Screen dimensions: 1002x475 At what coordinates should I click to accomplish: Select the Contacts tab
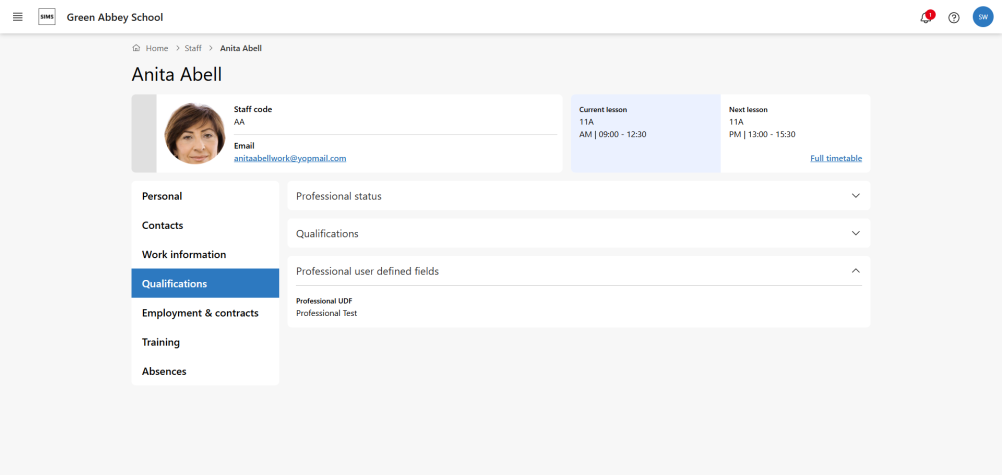point(163,225)
